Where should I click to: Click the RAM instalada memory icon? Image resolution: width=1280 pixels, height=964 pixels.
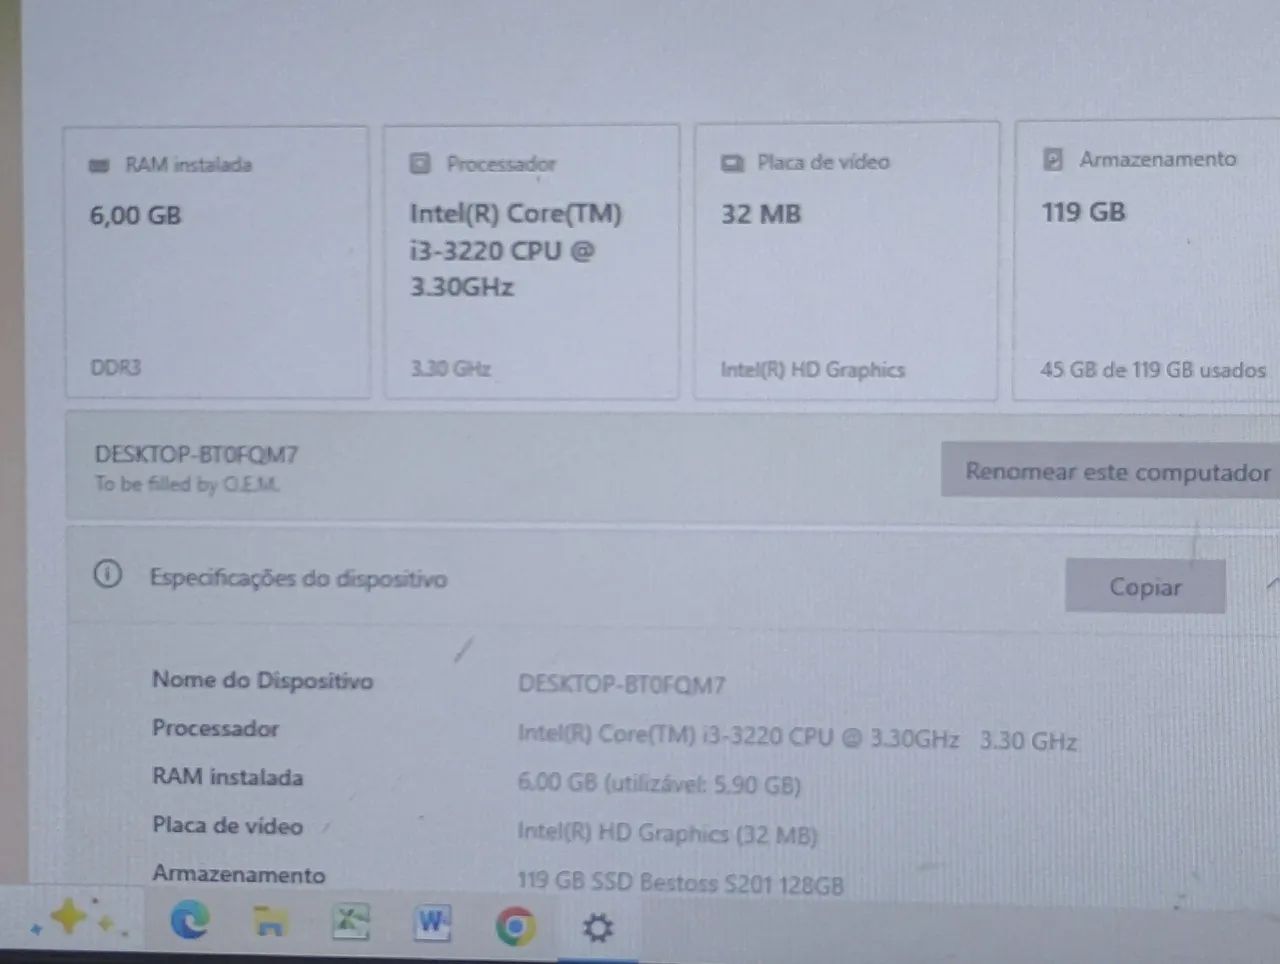(98, 165)
